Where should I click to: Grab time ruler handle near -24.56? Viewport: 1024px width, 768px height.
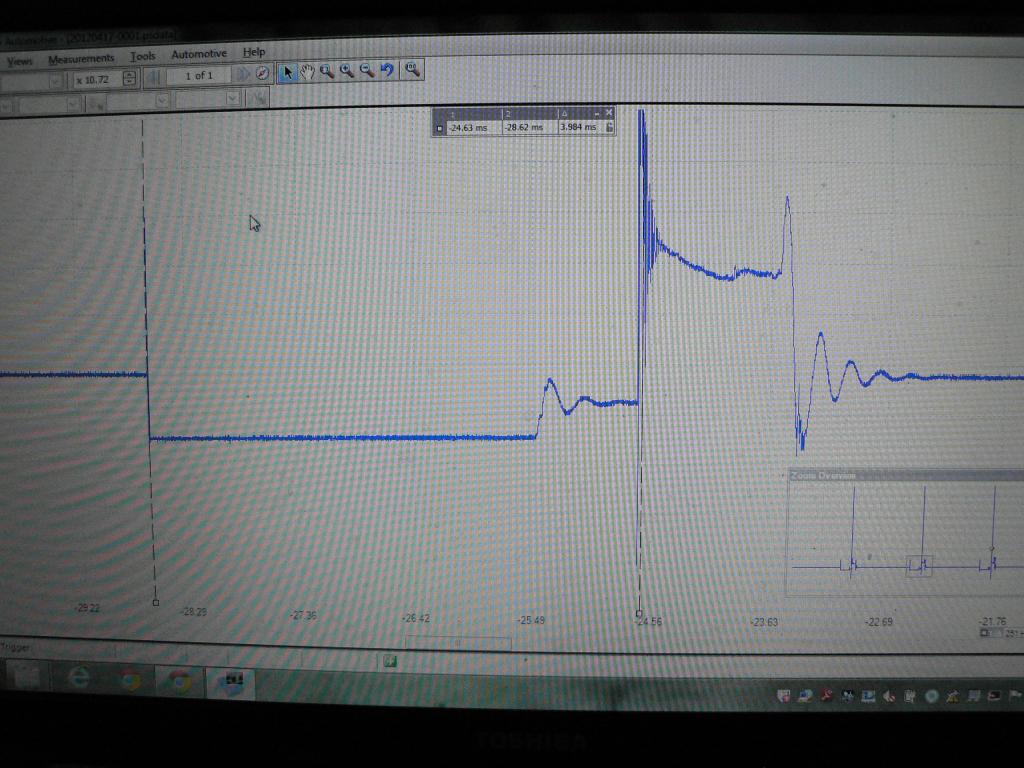[639, 613]
